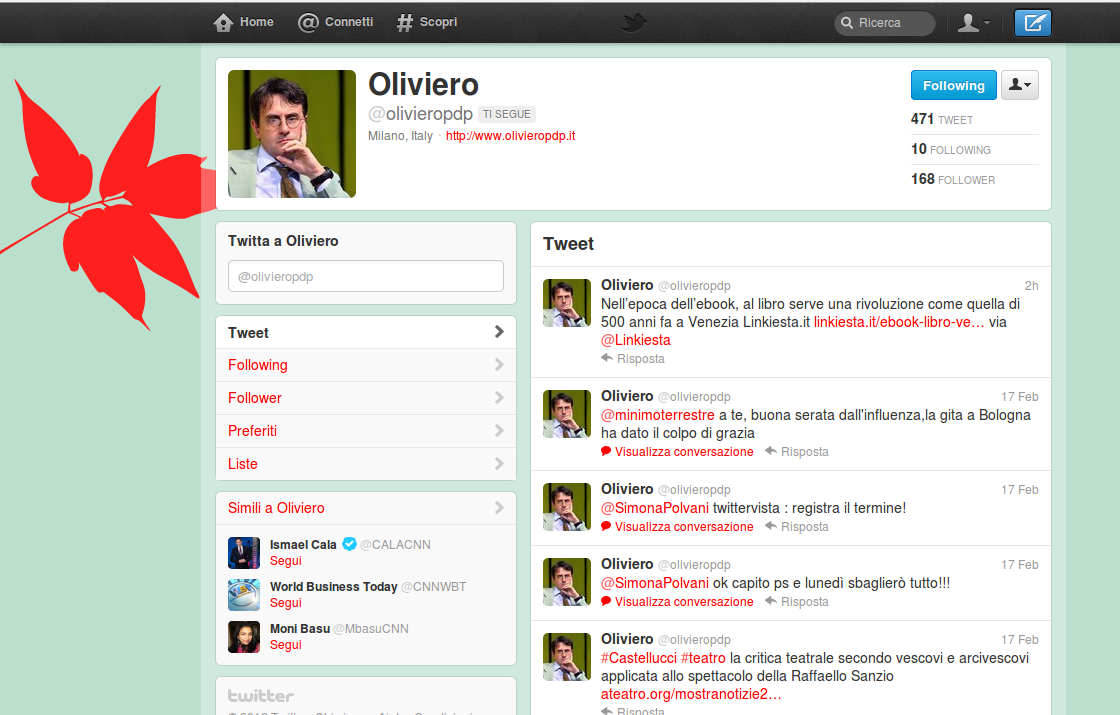Follow World Business Today using Segui

[x=286, y=603]
